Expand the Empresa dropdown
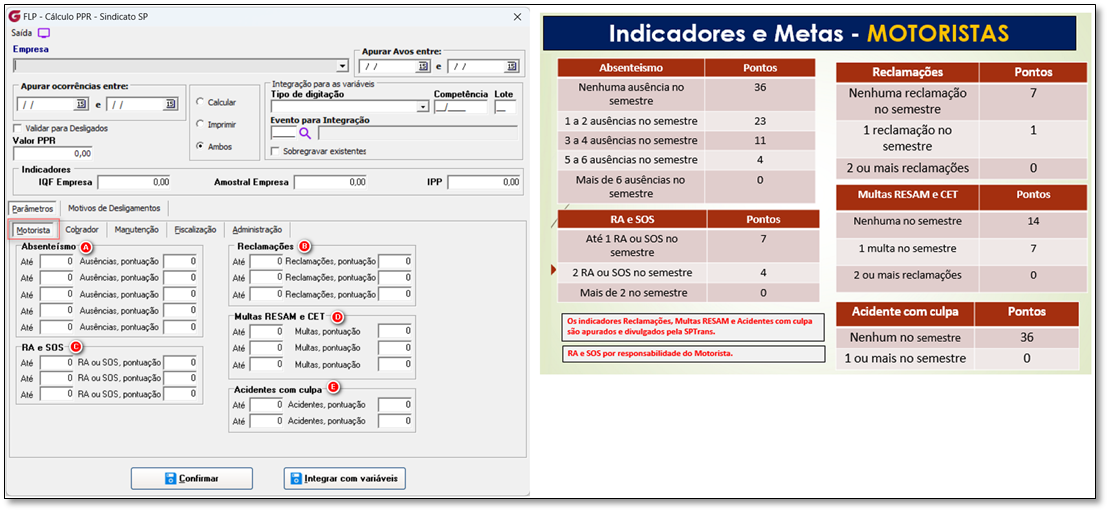The height and width of the screenshot is (512, 1109). coord(343,66)
